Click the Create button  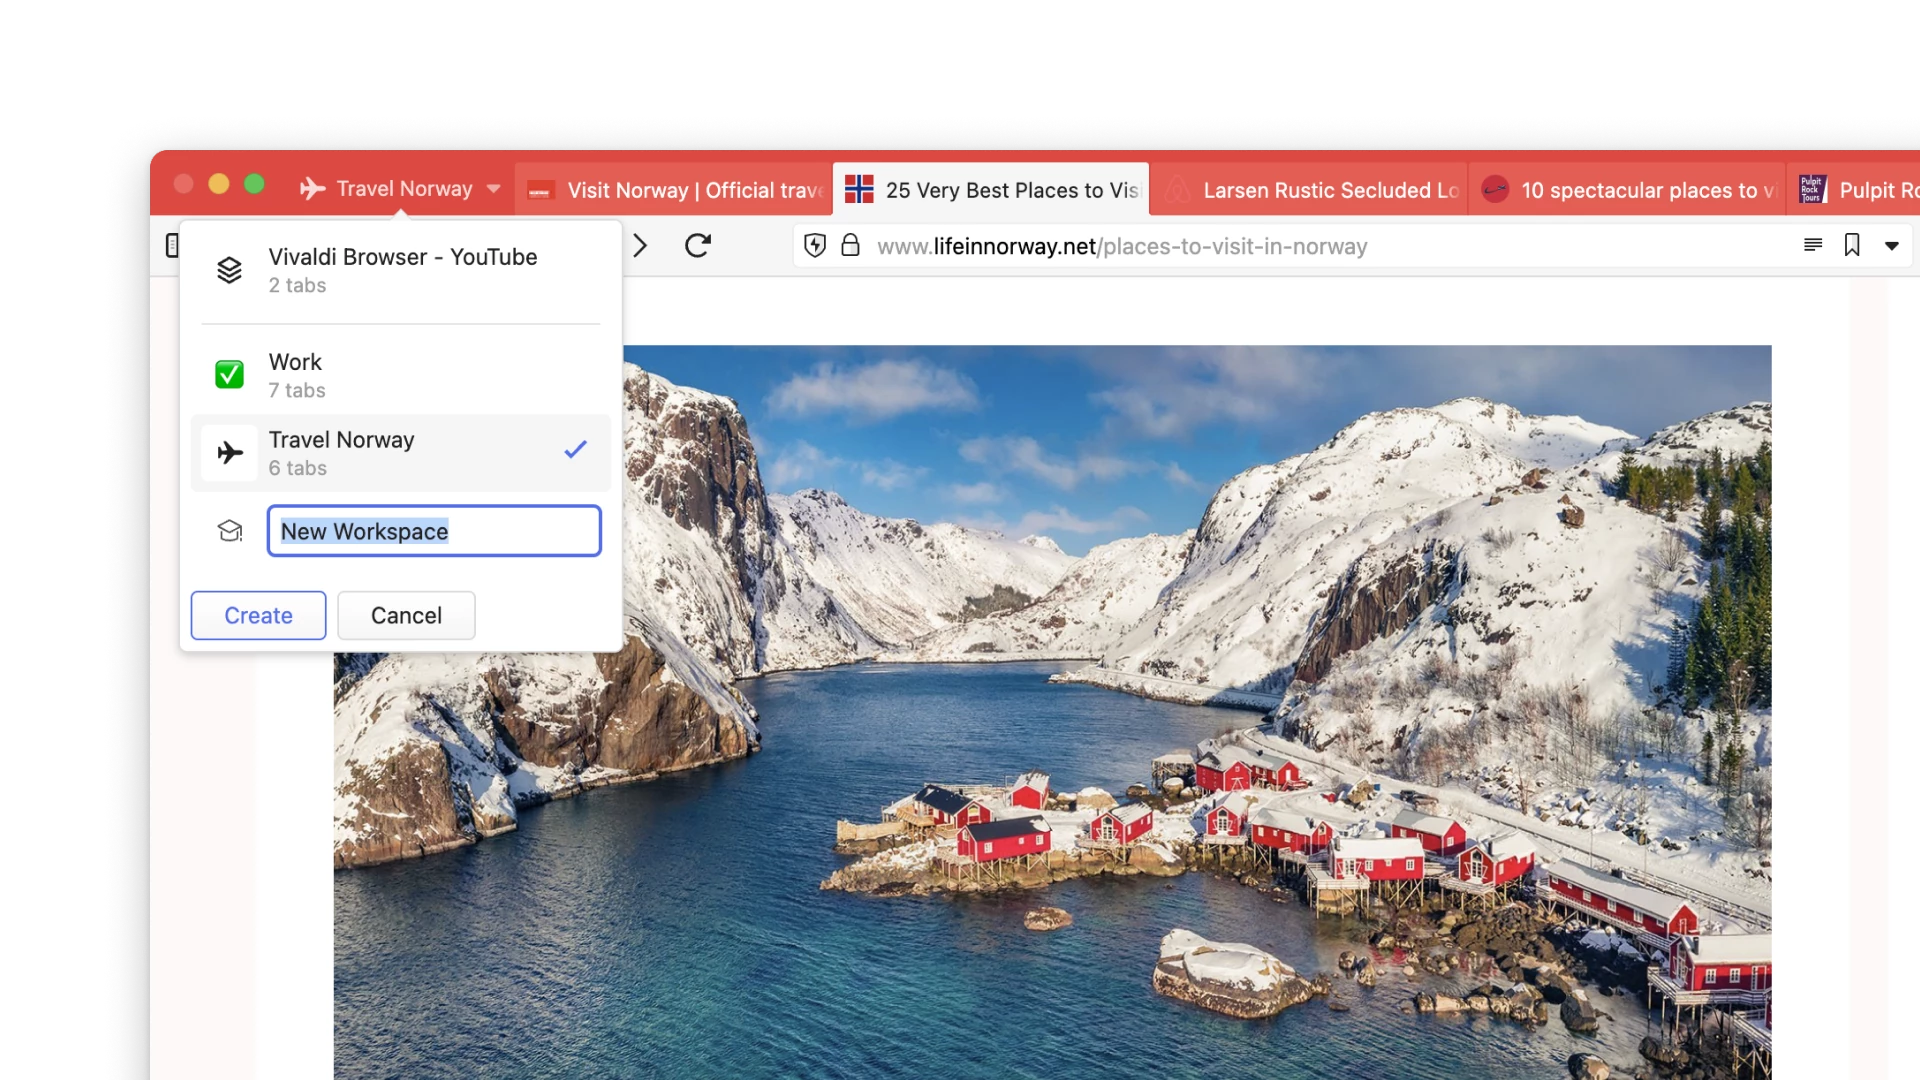pyautogui.click(x=257, y=615)
